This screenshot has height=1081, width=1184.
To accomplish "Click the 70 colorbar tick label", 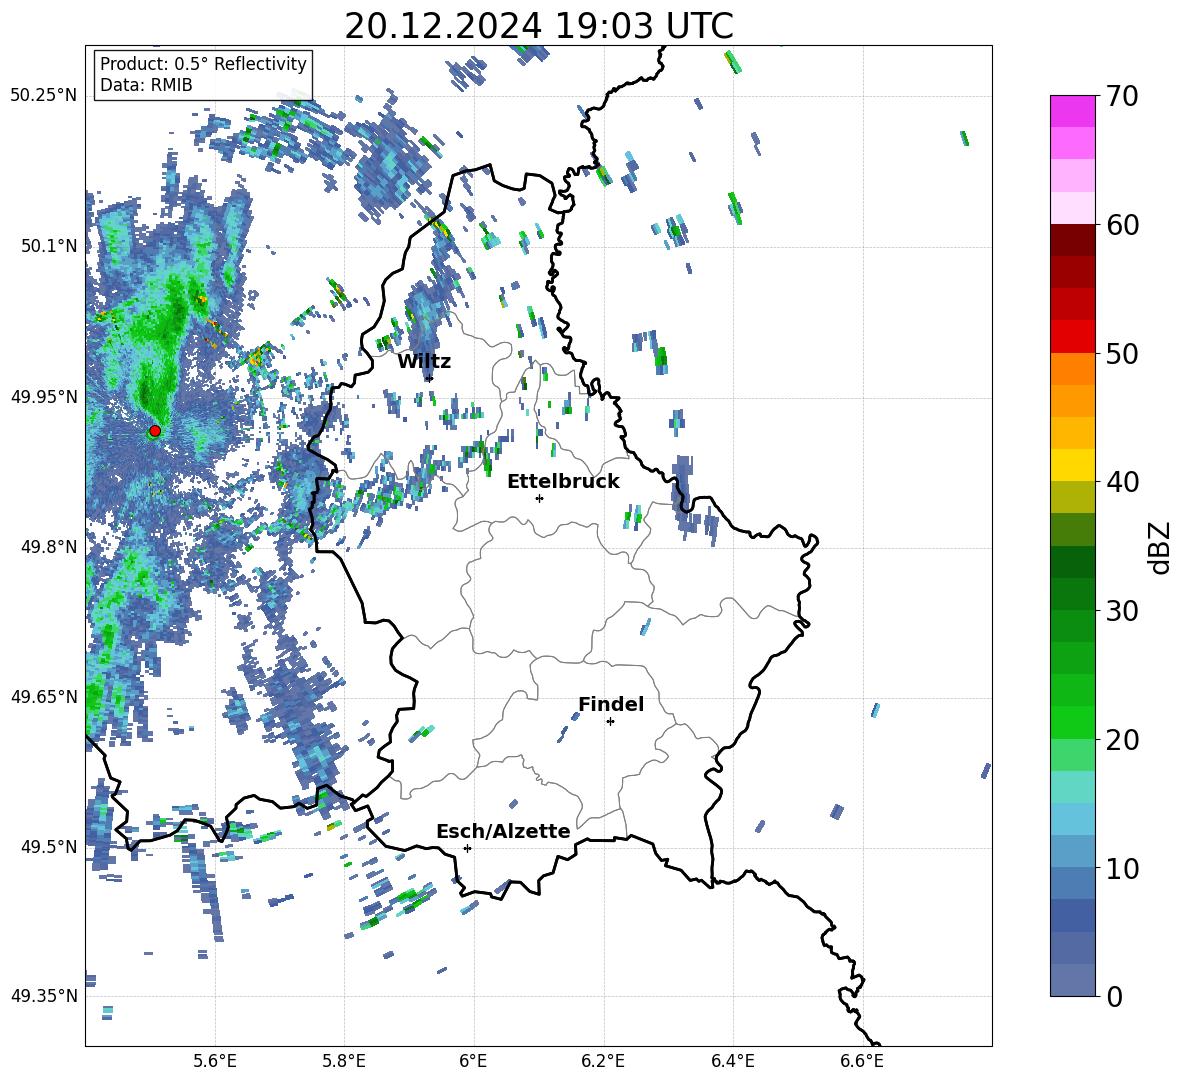I will point(1122,97).
